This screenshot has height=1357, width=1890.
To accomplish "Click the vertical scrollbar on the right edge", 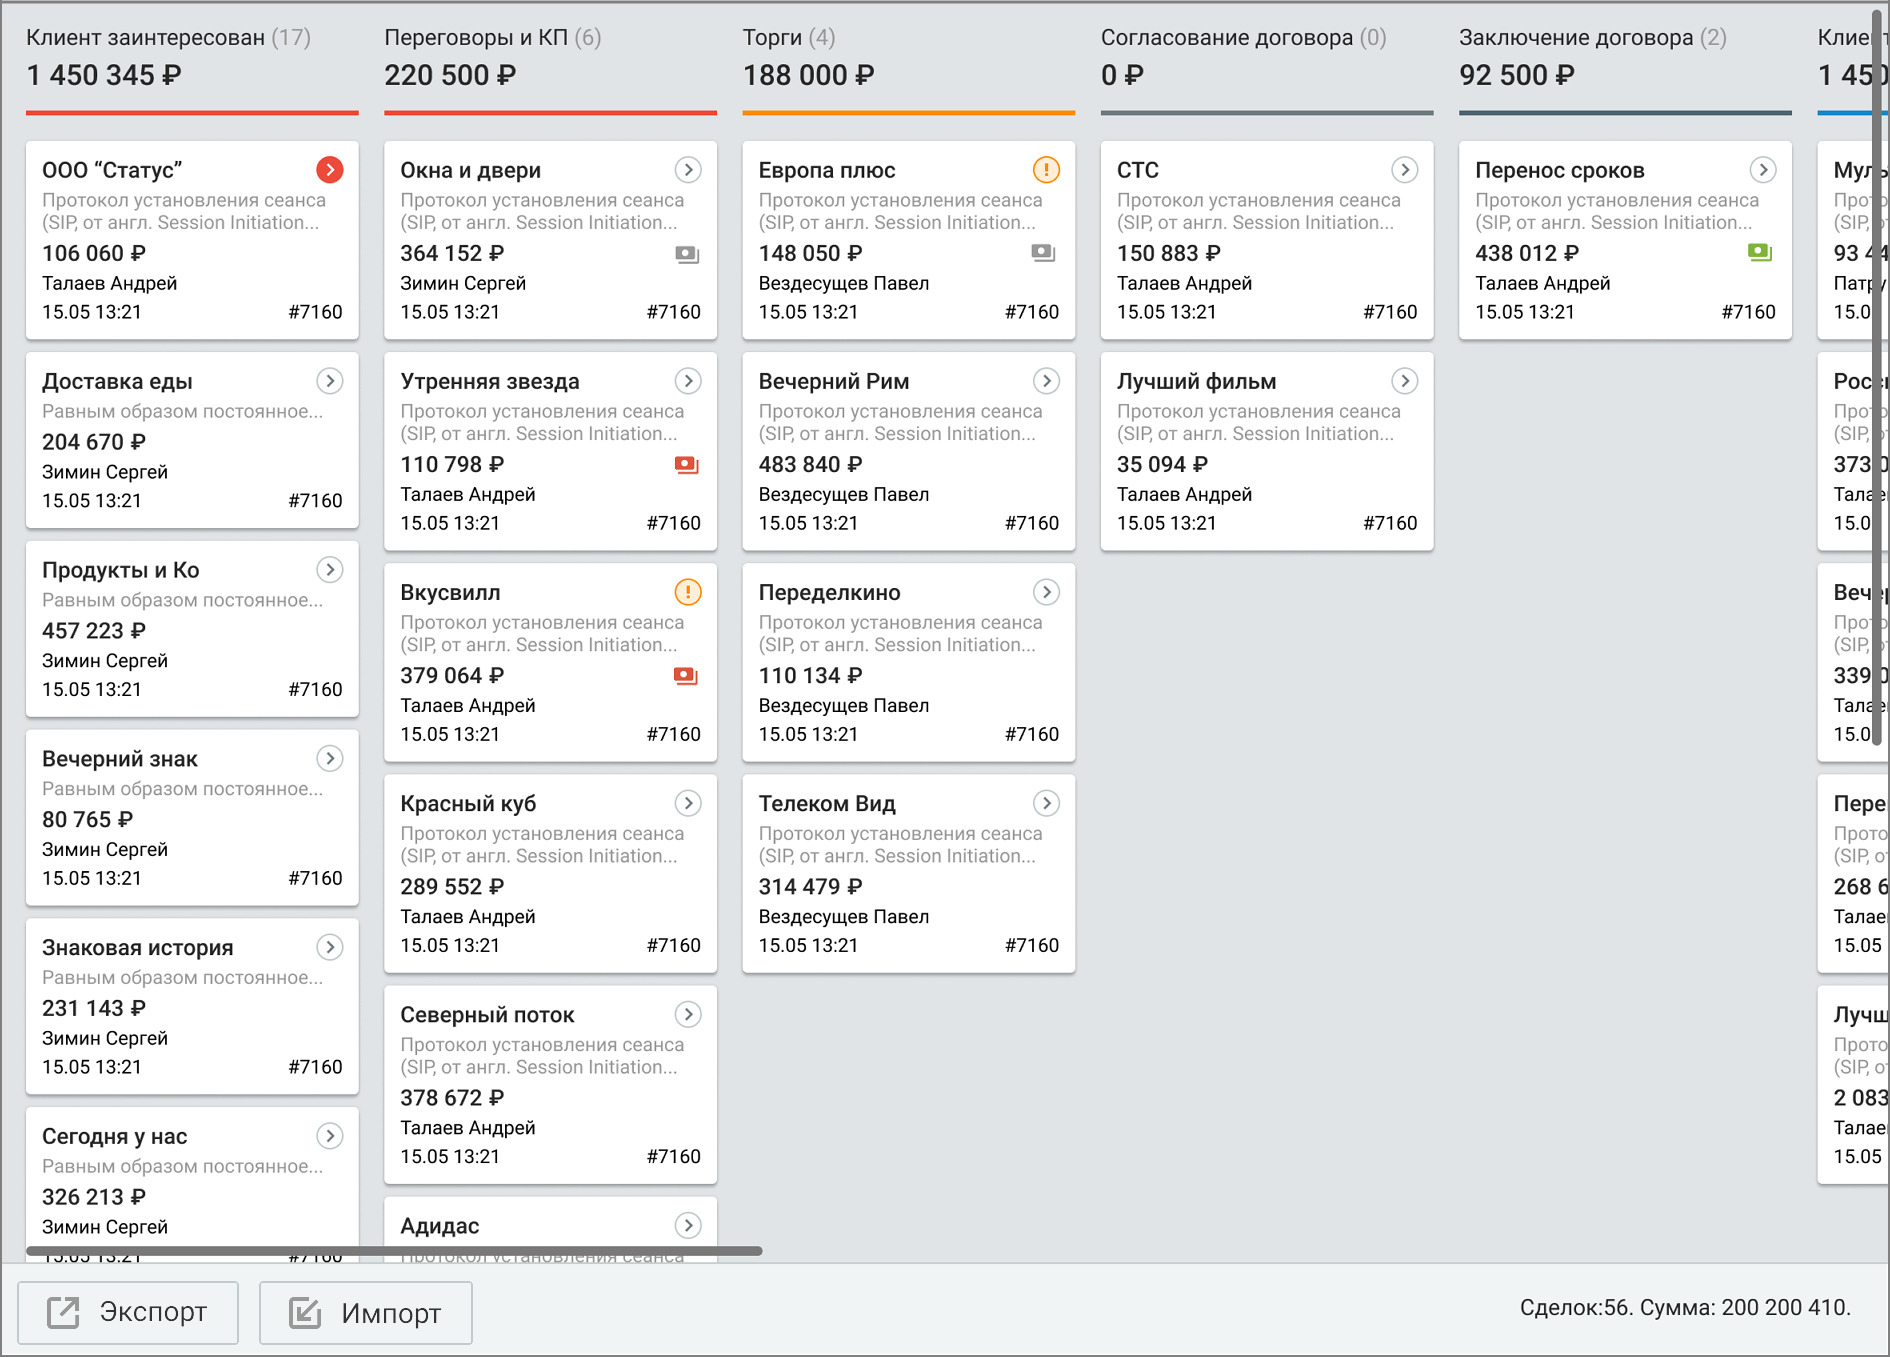I will click(x=1877, y=377).
